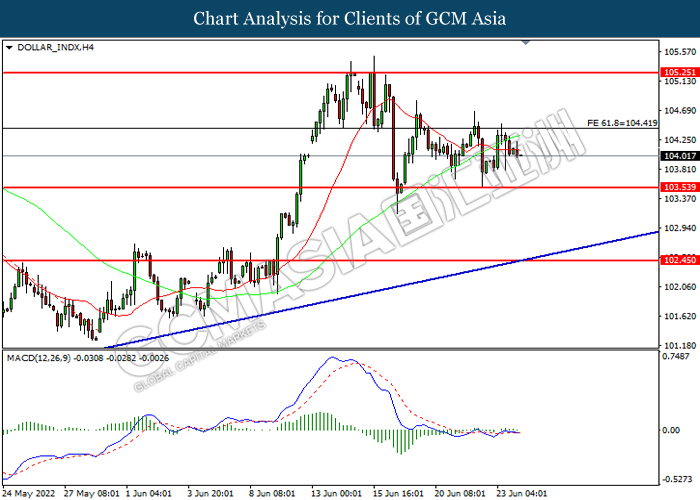Click the 23 Jun 04:01 time label
This screenshot has height=500, width=700.
click(521, 493)
